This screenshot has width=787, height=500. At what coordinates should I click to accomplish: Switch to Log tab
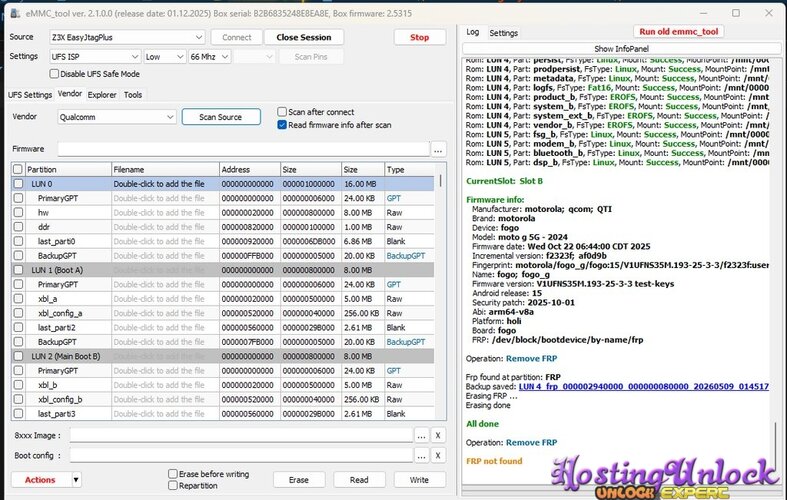click(x=472, y=32)
